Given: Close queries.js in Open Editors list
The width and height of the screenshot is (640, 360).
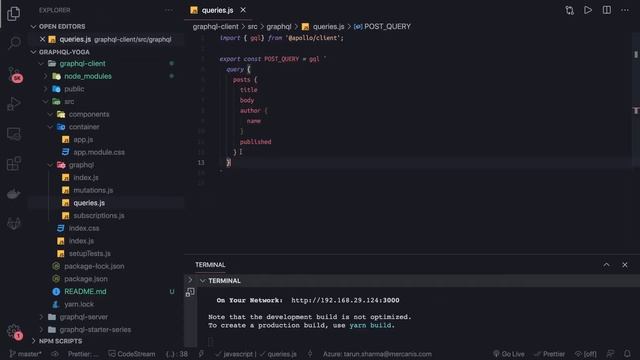Looking at the screenshot, I should pyautogui.click(x=42, y=39).
